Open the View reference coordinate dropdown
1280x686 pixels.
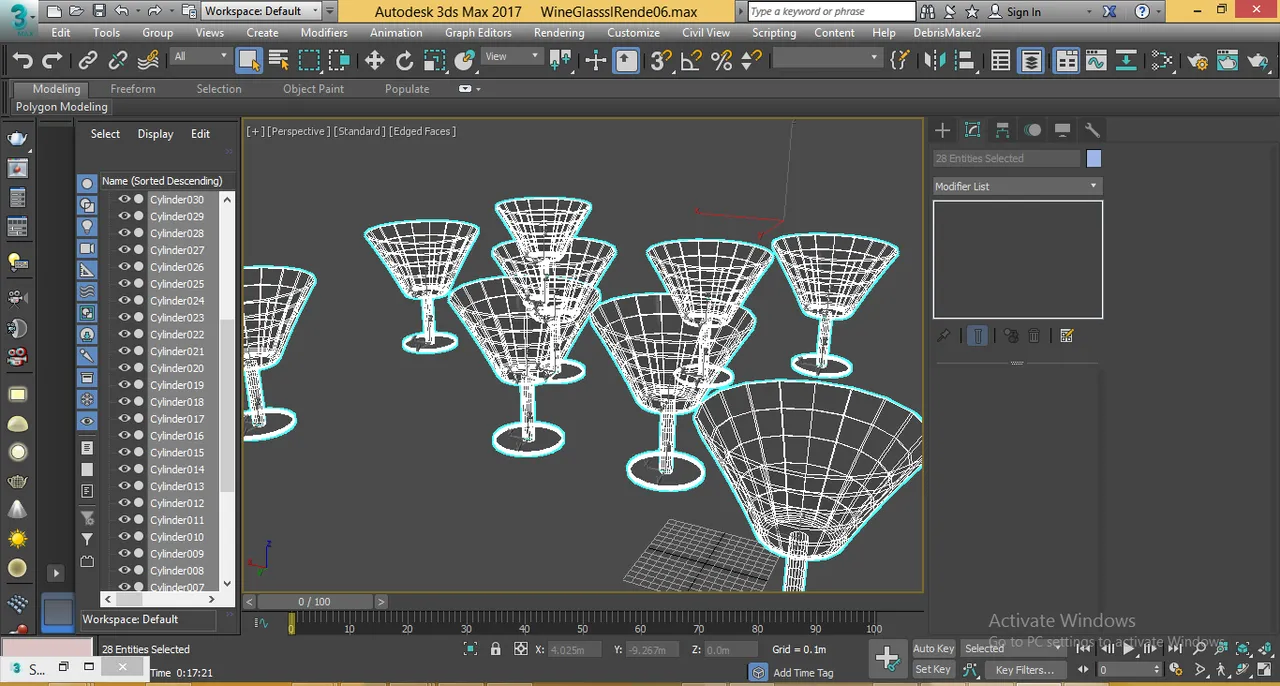pos(512,57)
